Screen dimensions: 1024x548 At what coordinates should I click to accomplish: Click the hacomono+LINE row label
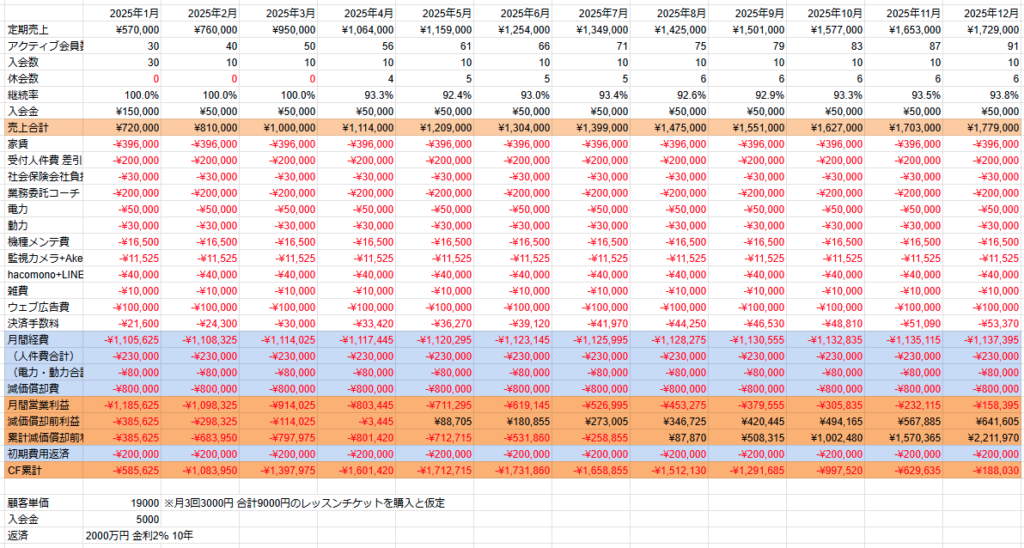[42, 274]
